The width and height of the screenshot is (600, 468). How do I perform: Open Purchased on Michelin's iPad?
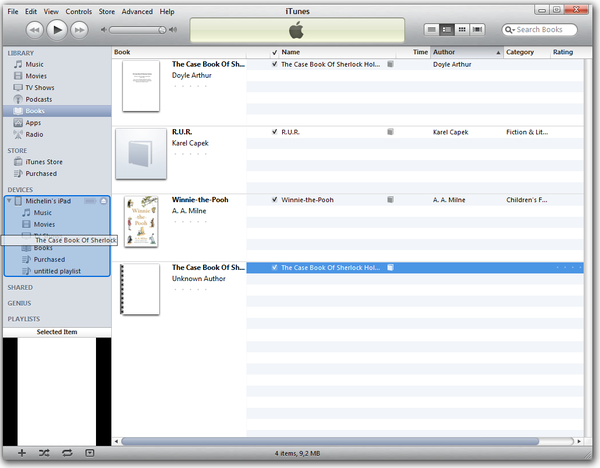tap(49, 259)
